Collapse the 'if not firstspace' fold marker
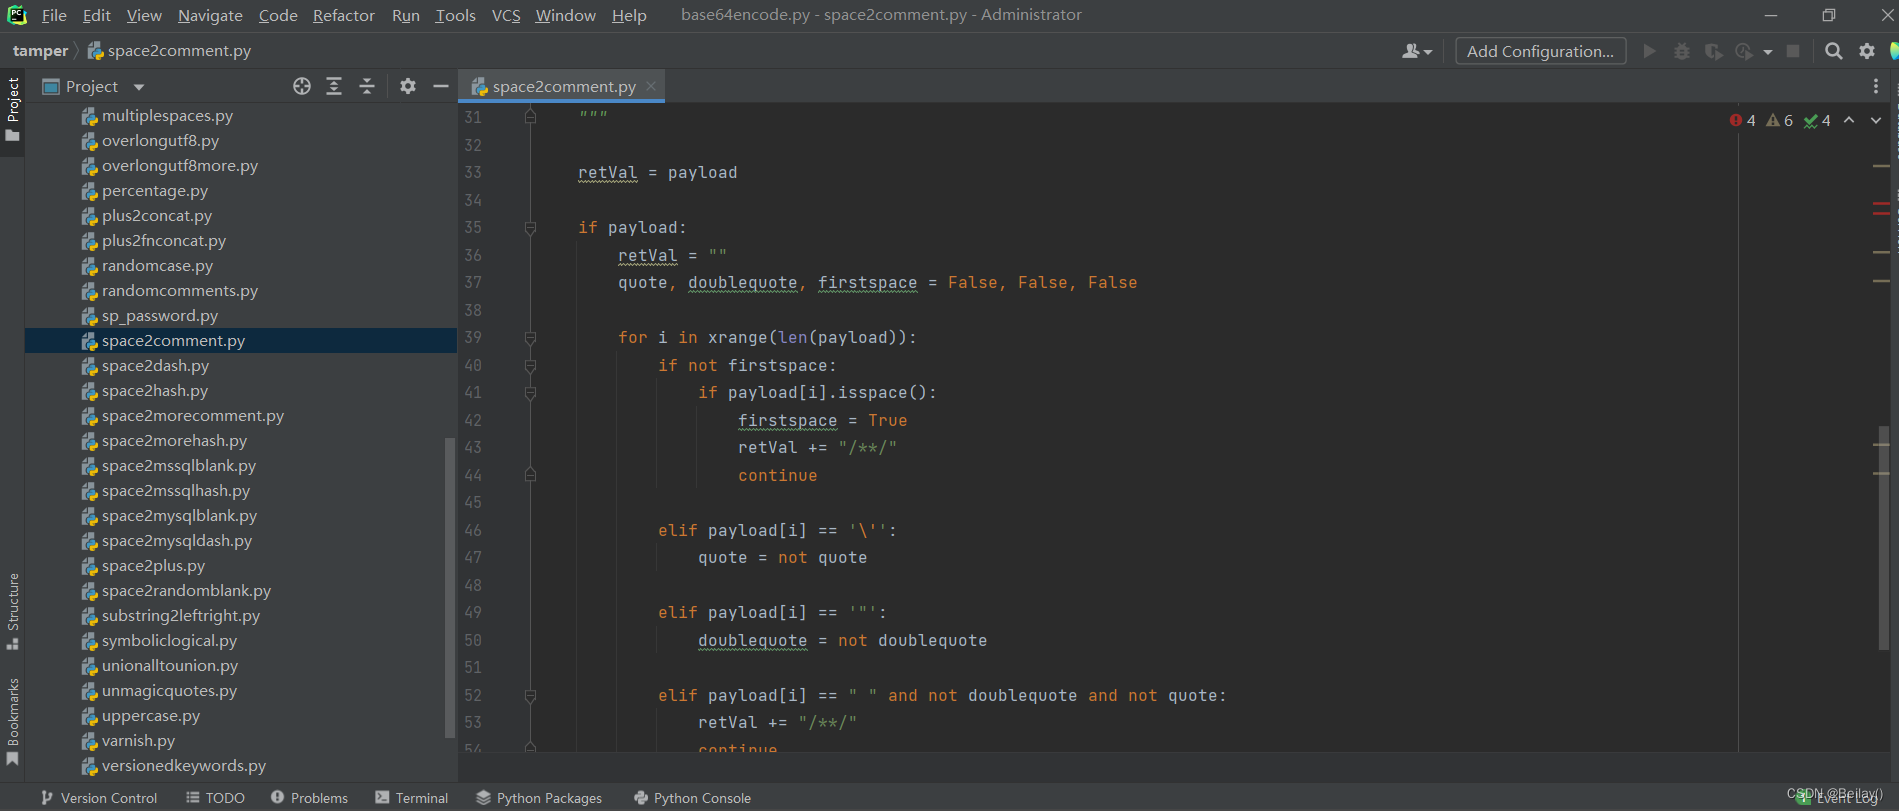 coord(530,366)
